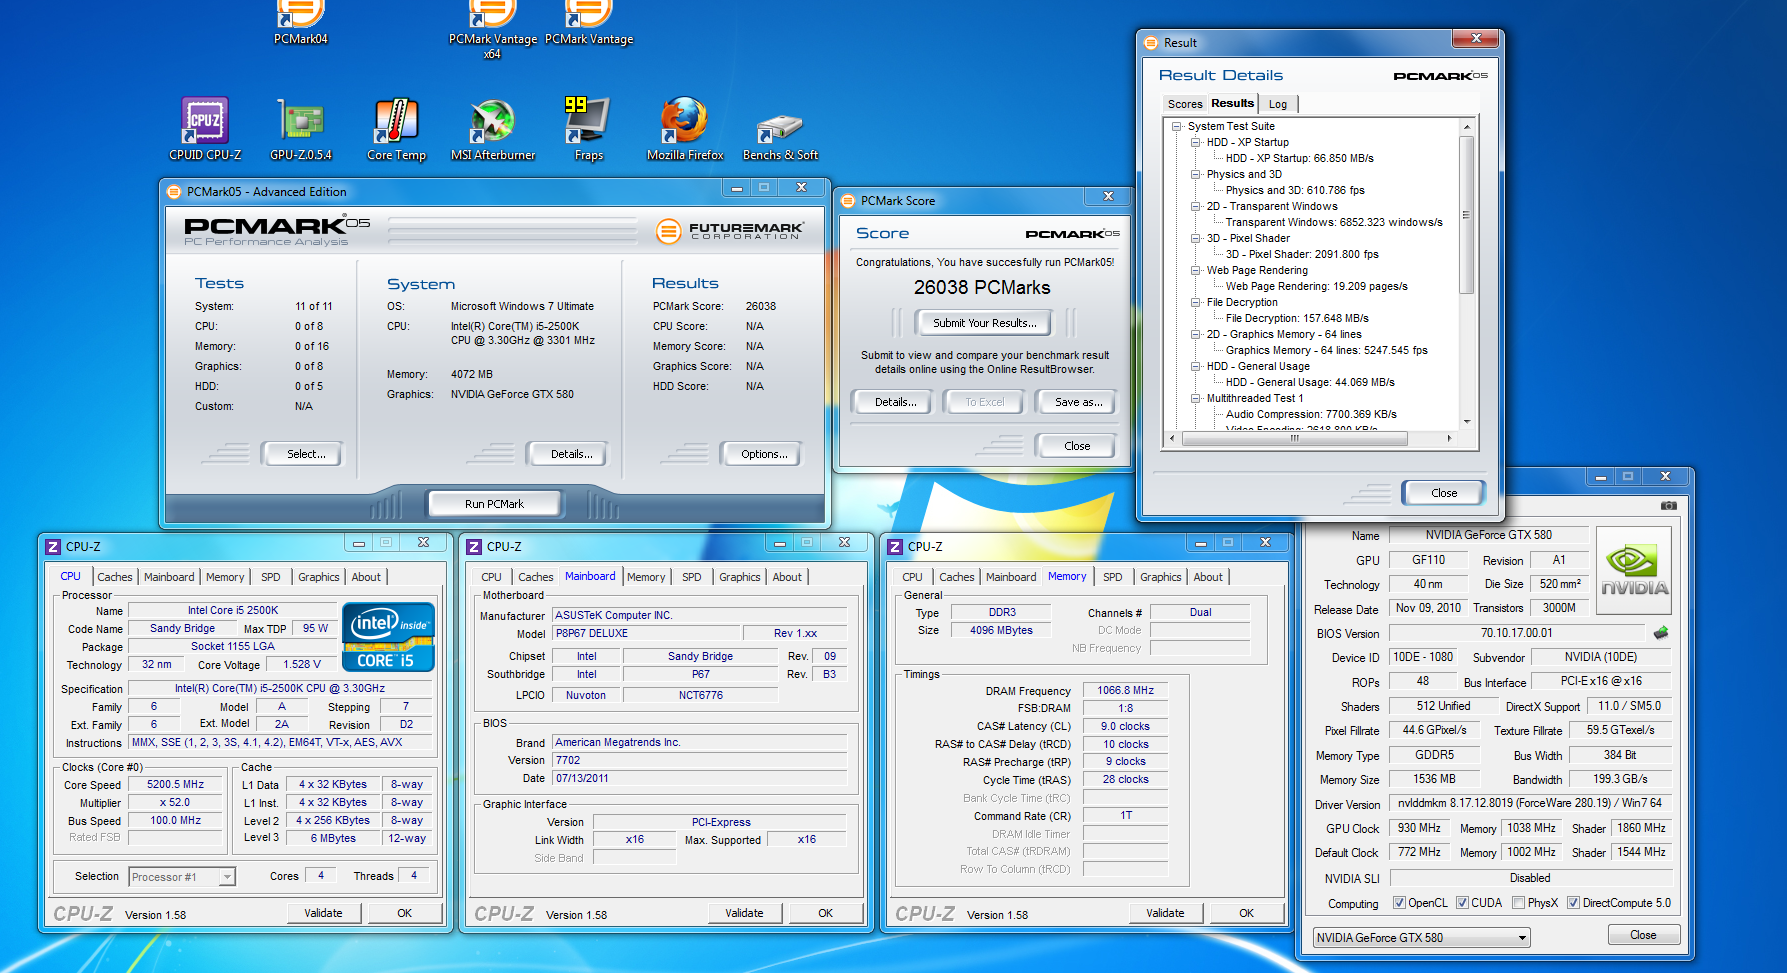Click the Core Speed 5200.5 MHz field
The image size is (1787, 973).
click(176, 785)
